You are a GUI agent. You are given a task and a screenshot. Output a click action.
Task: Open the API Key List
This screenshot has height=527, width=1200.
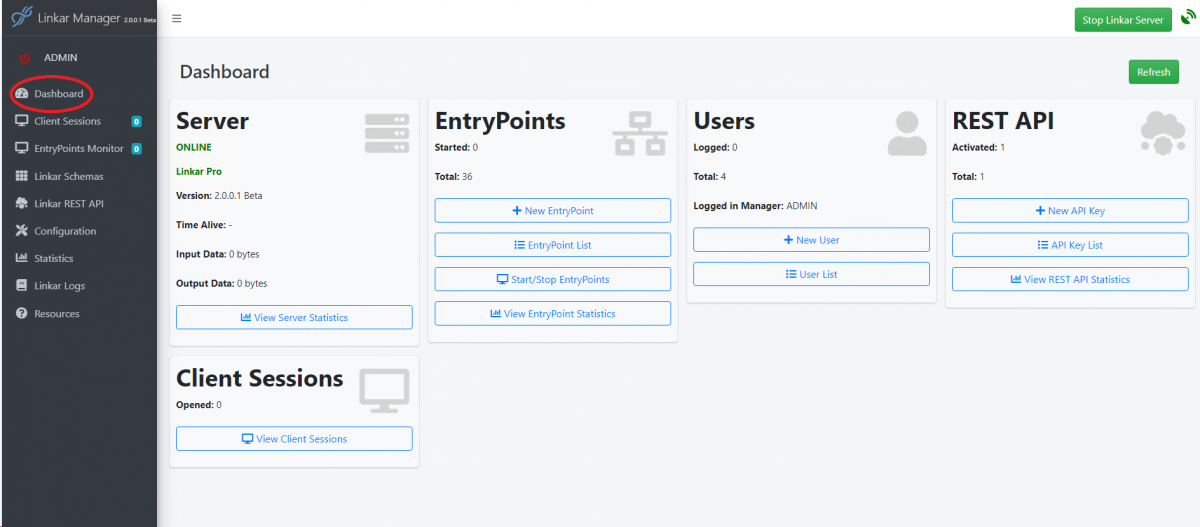[x=1070, y=245]
